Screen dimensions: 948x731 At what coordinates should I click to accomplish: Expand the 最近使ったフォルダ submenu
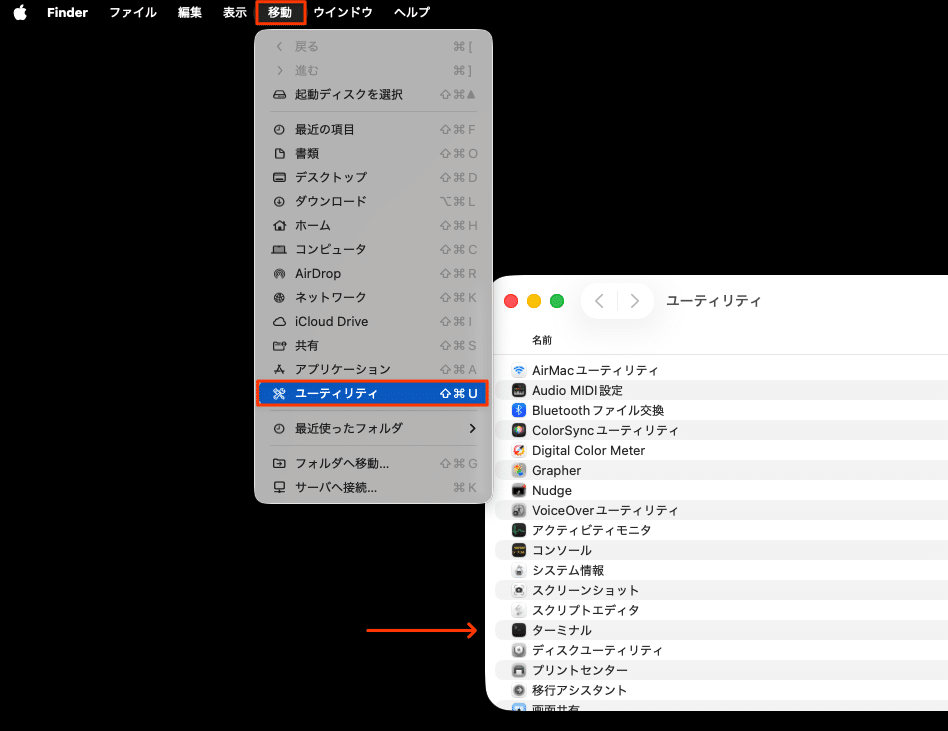tap(374, 428)
